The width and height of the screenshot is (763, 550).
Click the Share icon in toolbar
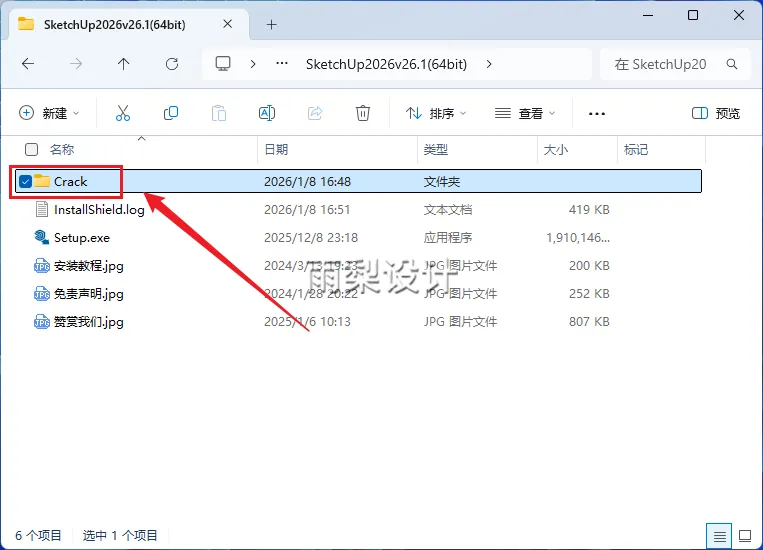315,113
